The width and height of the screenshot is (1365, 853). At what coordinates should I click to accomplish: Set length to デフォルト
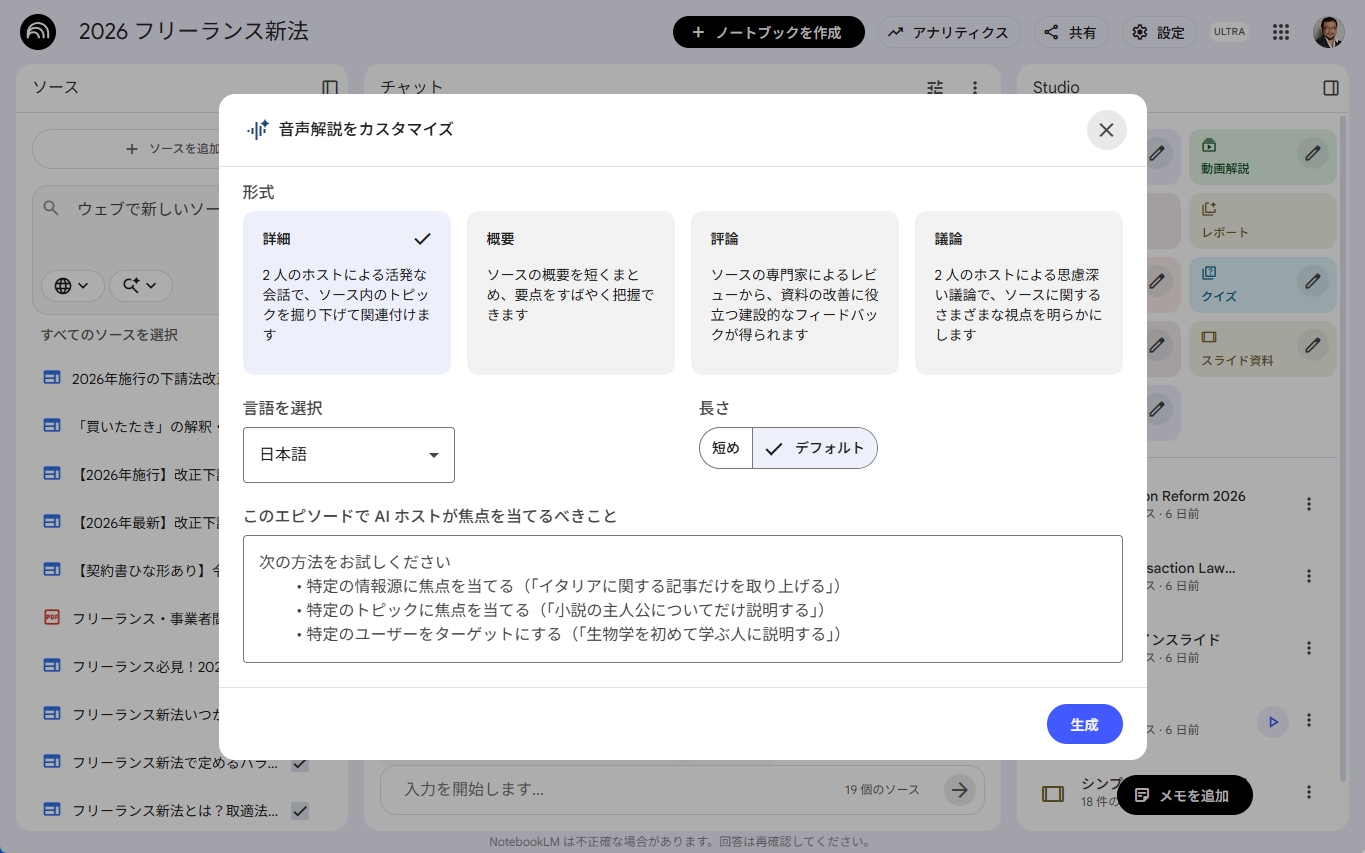(x=815, y=448)
